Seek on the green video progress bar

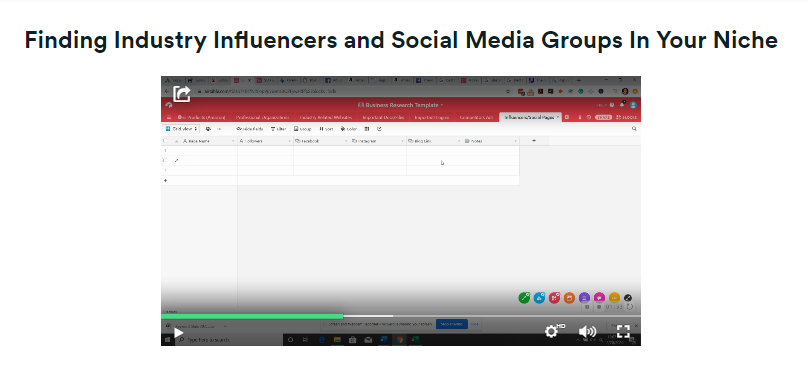pyautogui.click(x=251, y=316)
